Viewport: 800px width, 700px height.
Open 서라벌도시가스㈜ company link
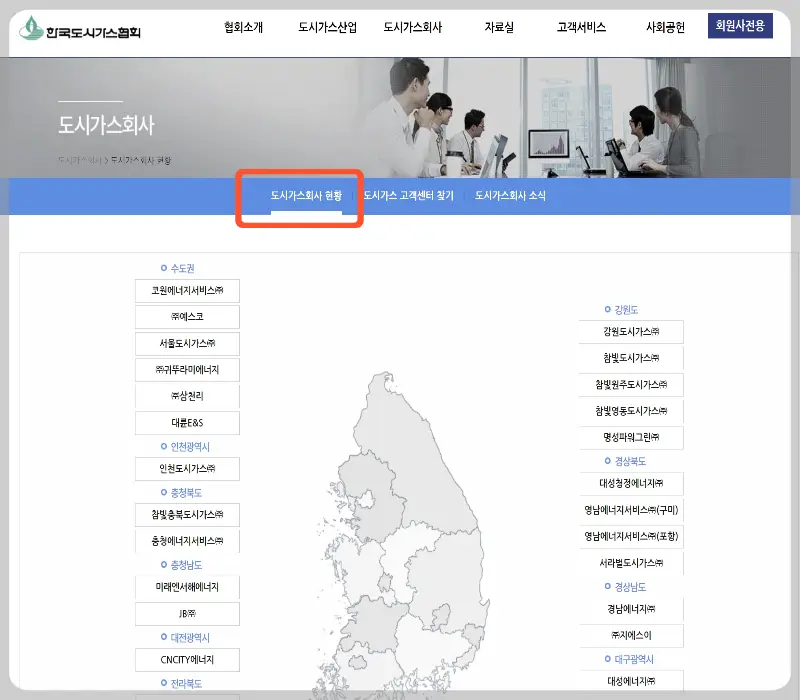[631, 563]
